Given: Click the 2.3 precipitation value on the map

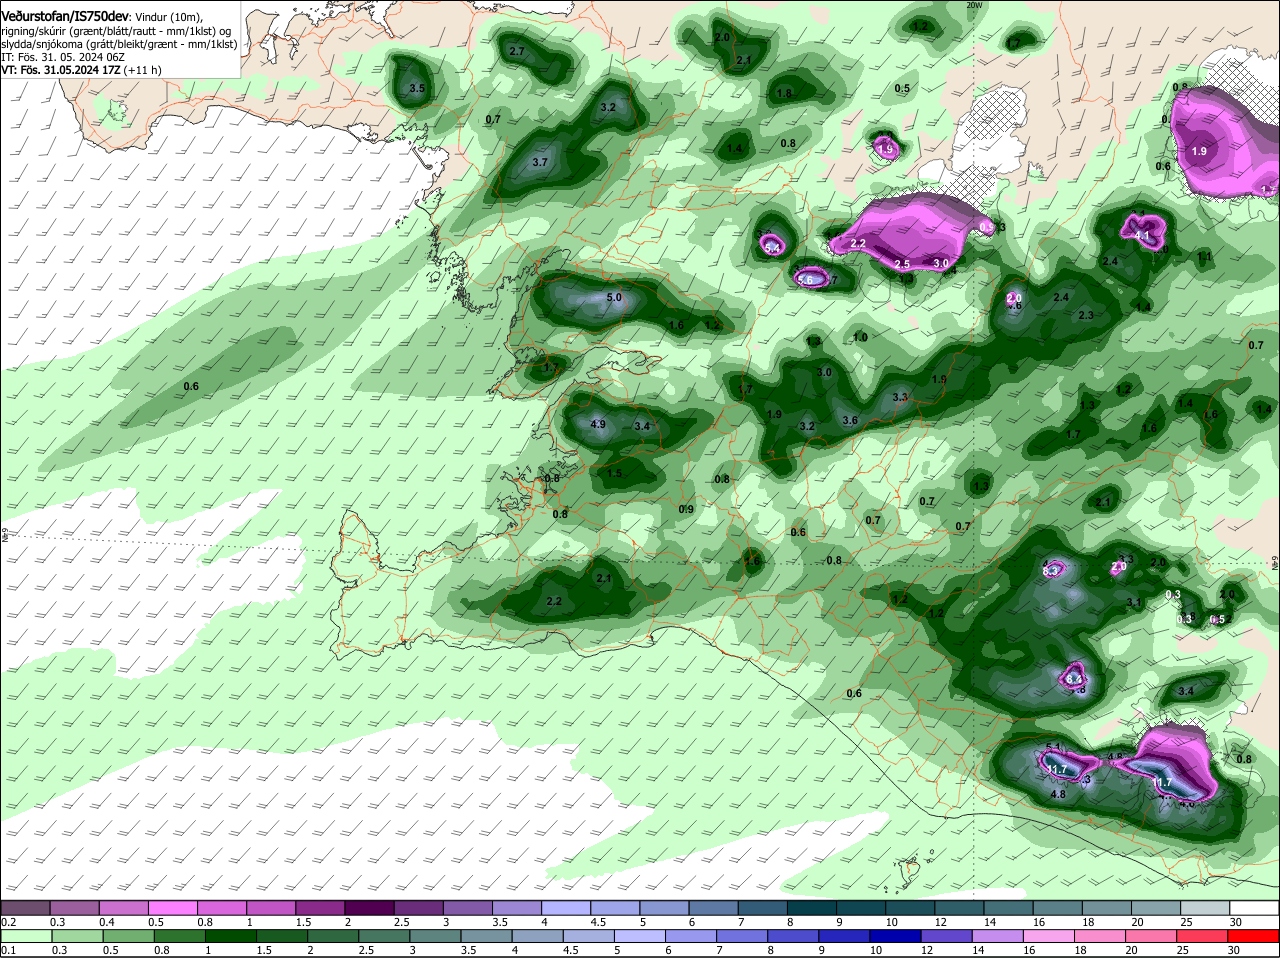Looking at the screenshot, I should 1086,315.
